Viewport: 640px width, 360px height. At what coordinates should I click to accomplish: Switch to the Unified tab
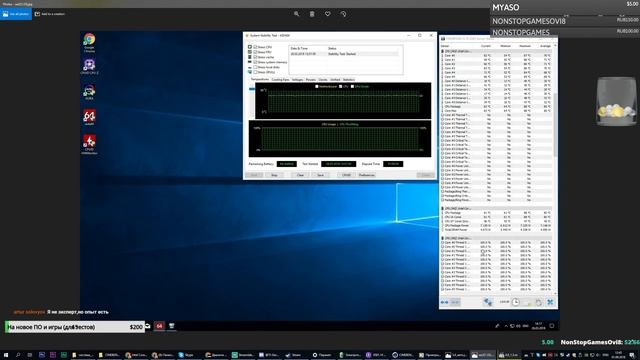[335, 80]
